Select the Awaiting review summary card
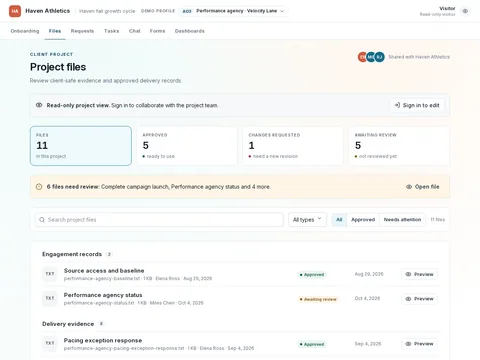Viewport: 480px width, 360px height. (x=399, y=146)
